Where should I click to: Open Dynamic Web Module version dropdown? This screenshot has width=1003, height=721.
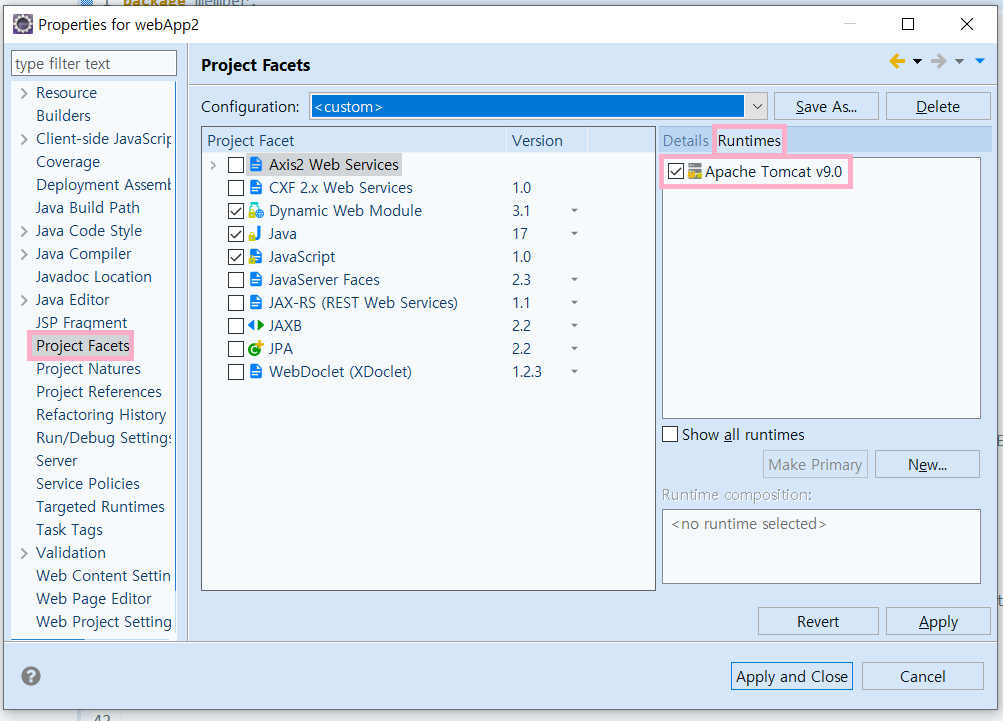[x=574, y=210]
